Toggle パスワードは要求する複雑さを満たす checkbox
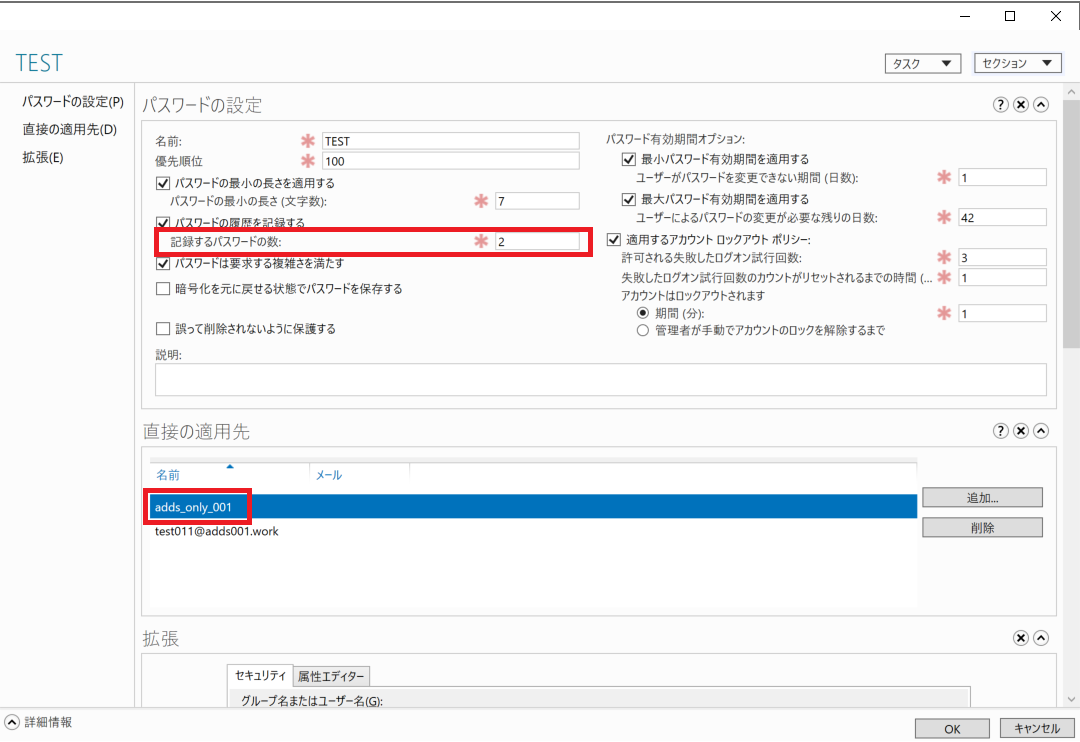1080x742 pixels. point(163,263)
